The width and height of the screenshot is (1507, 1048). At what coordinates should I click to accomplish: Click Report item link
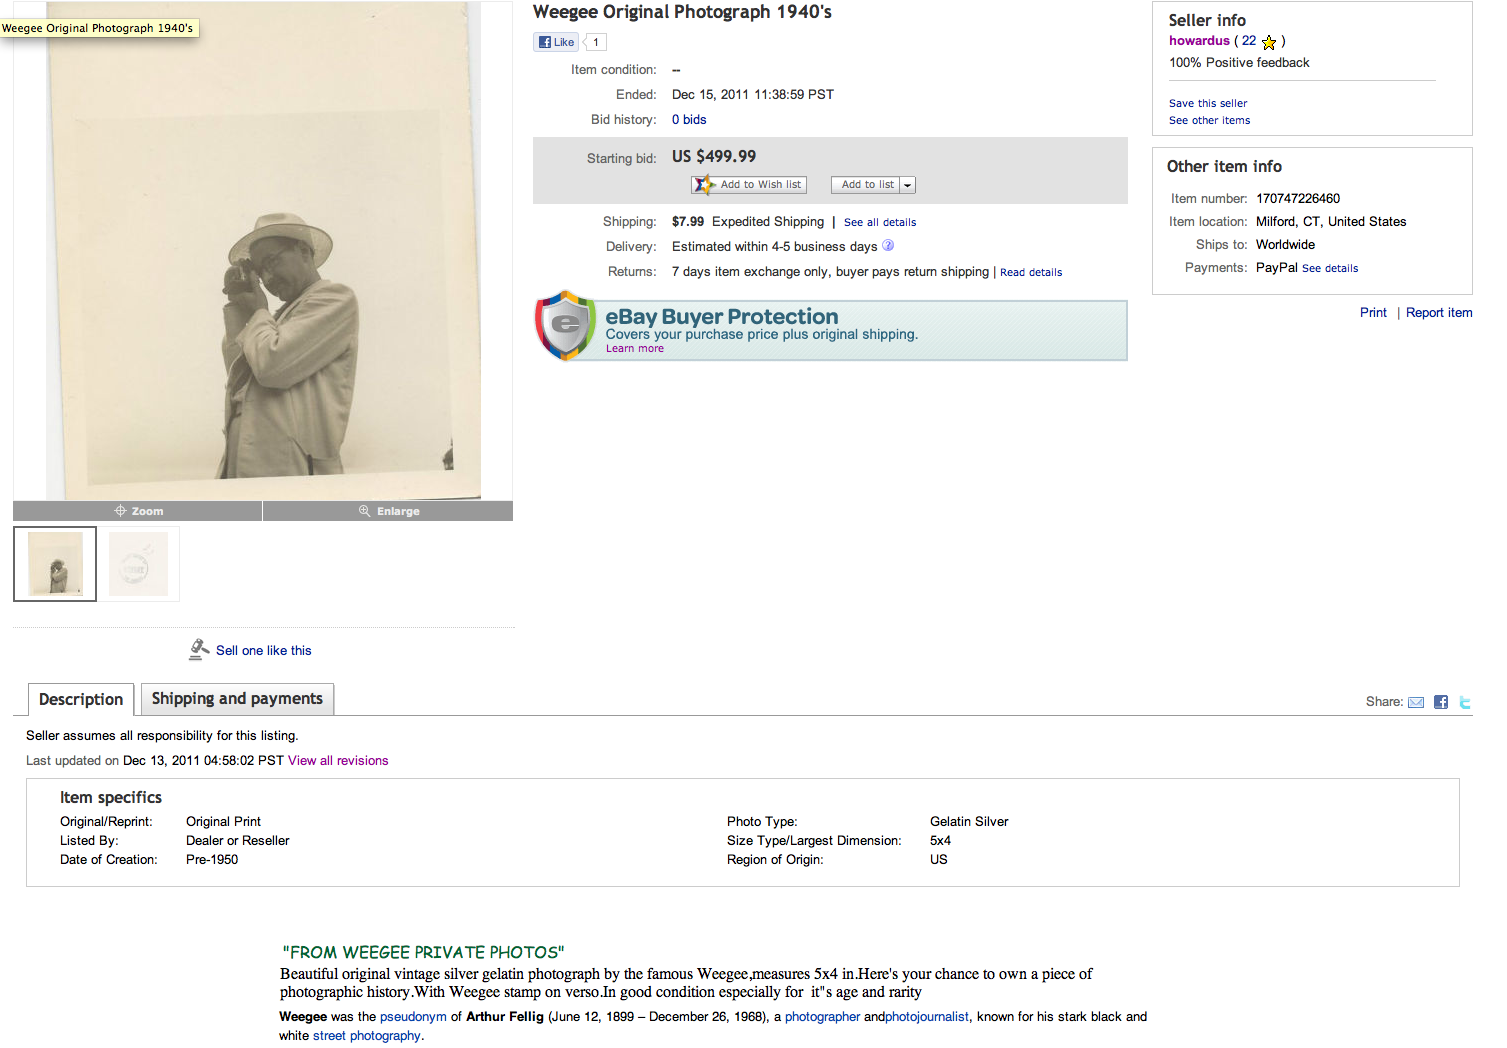[x=1439, y=313]
